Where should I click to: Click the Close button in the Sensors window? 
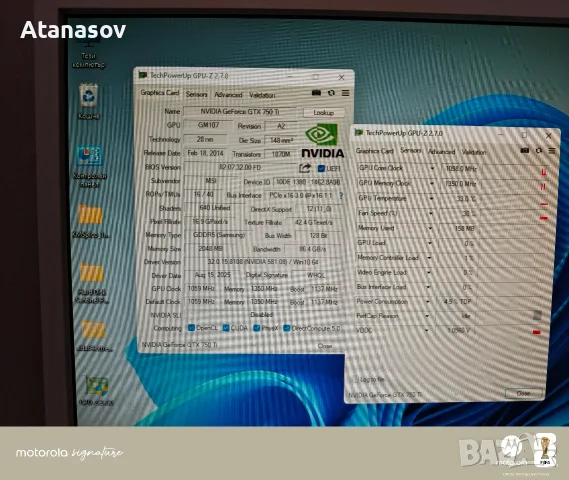(523, 393)
